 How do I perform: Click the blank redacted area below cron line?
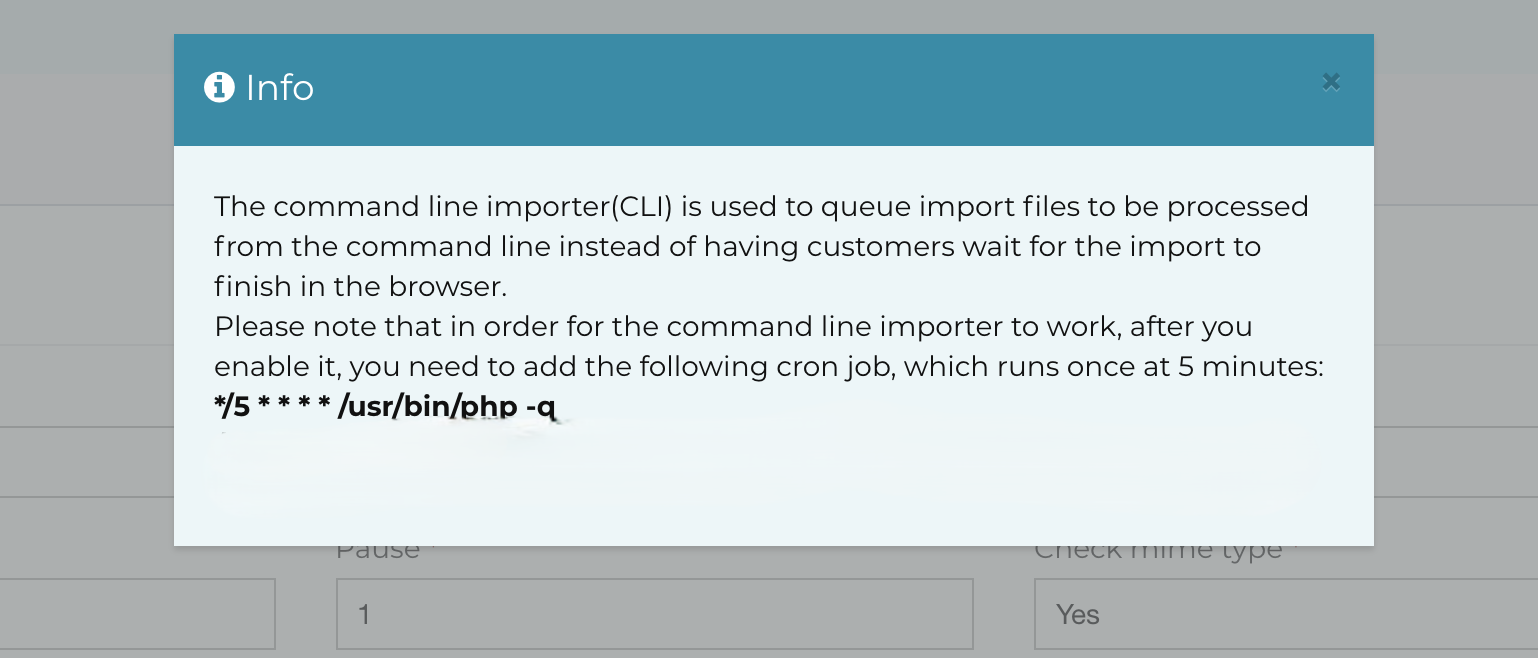tap(770, 470)
